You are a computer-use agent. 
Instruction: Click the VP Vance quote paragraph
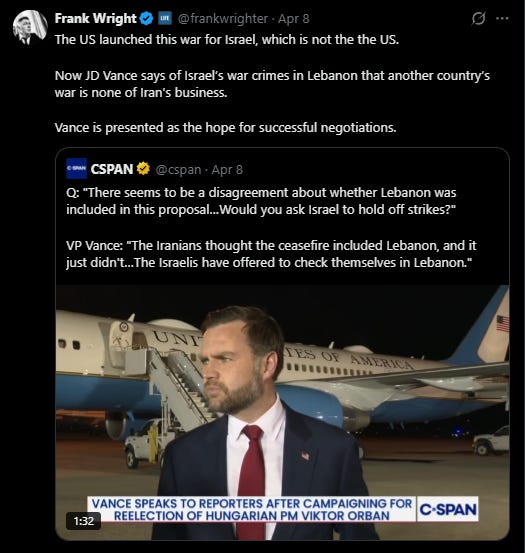[x=271, y=254]
